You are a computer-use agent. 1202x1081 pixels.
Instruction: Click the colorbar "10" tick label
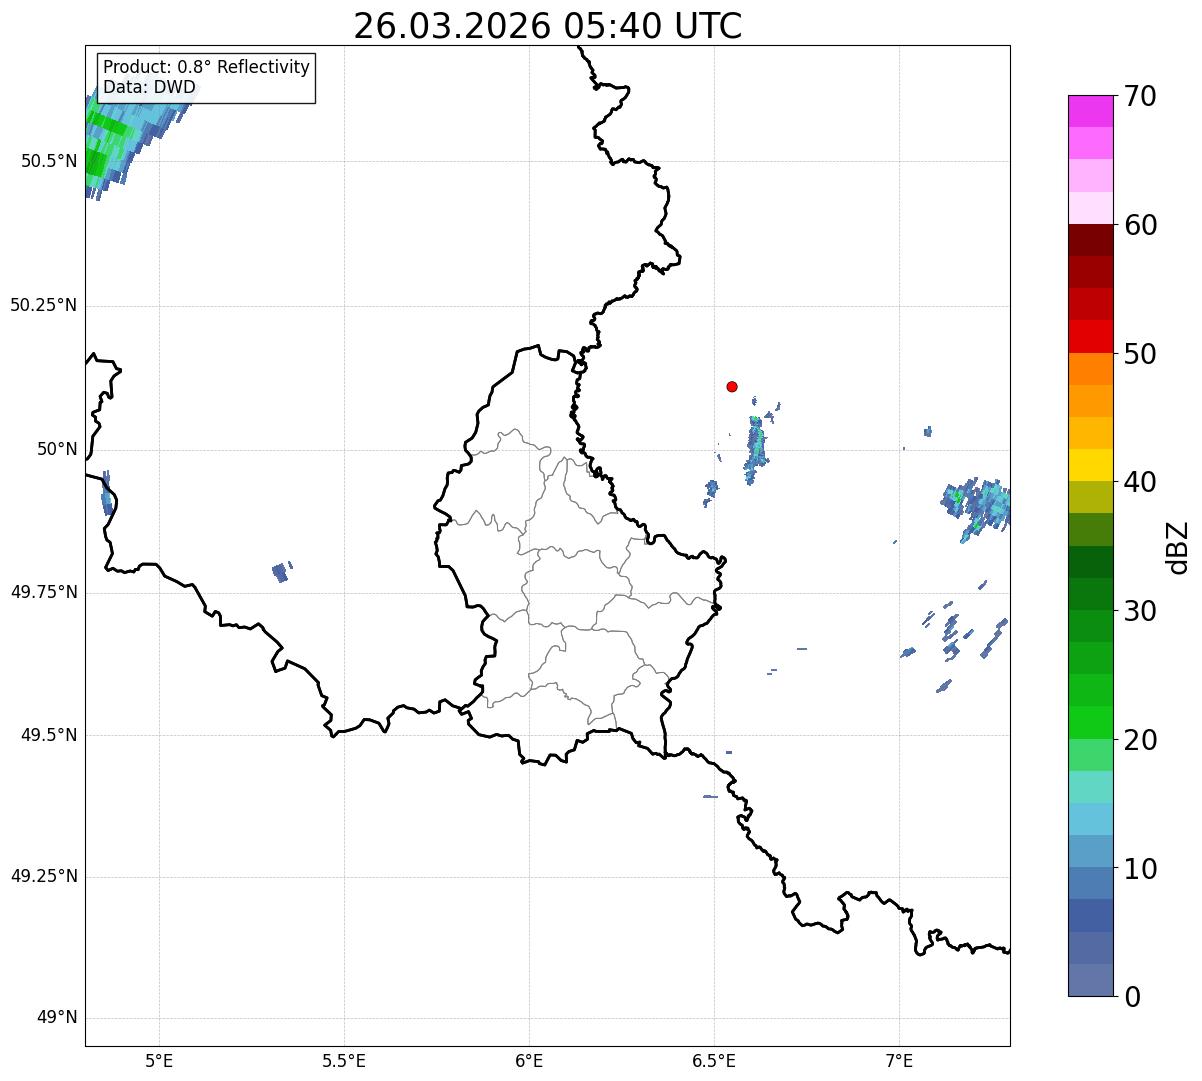pos(1140,869)
